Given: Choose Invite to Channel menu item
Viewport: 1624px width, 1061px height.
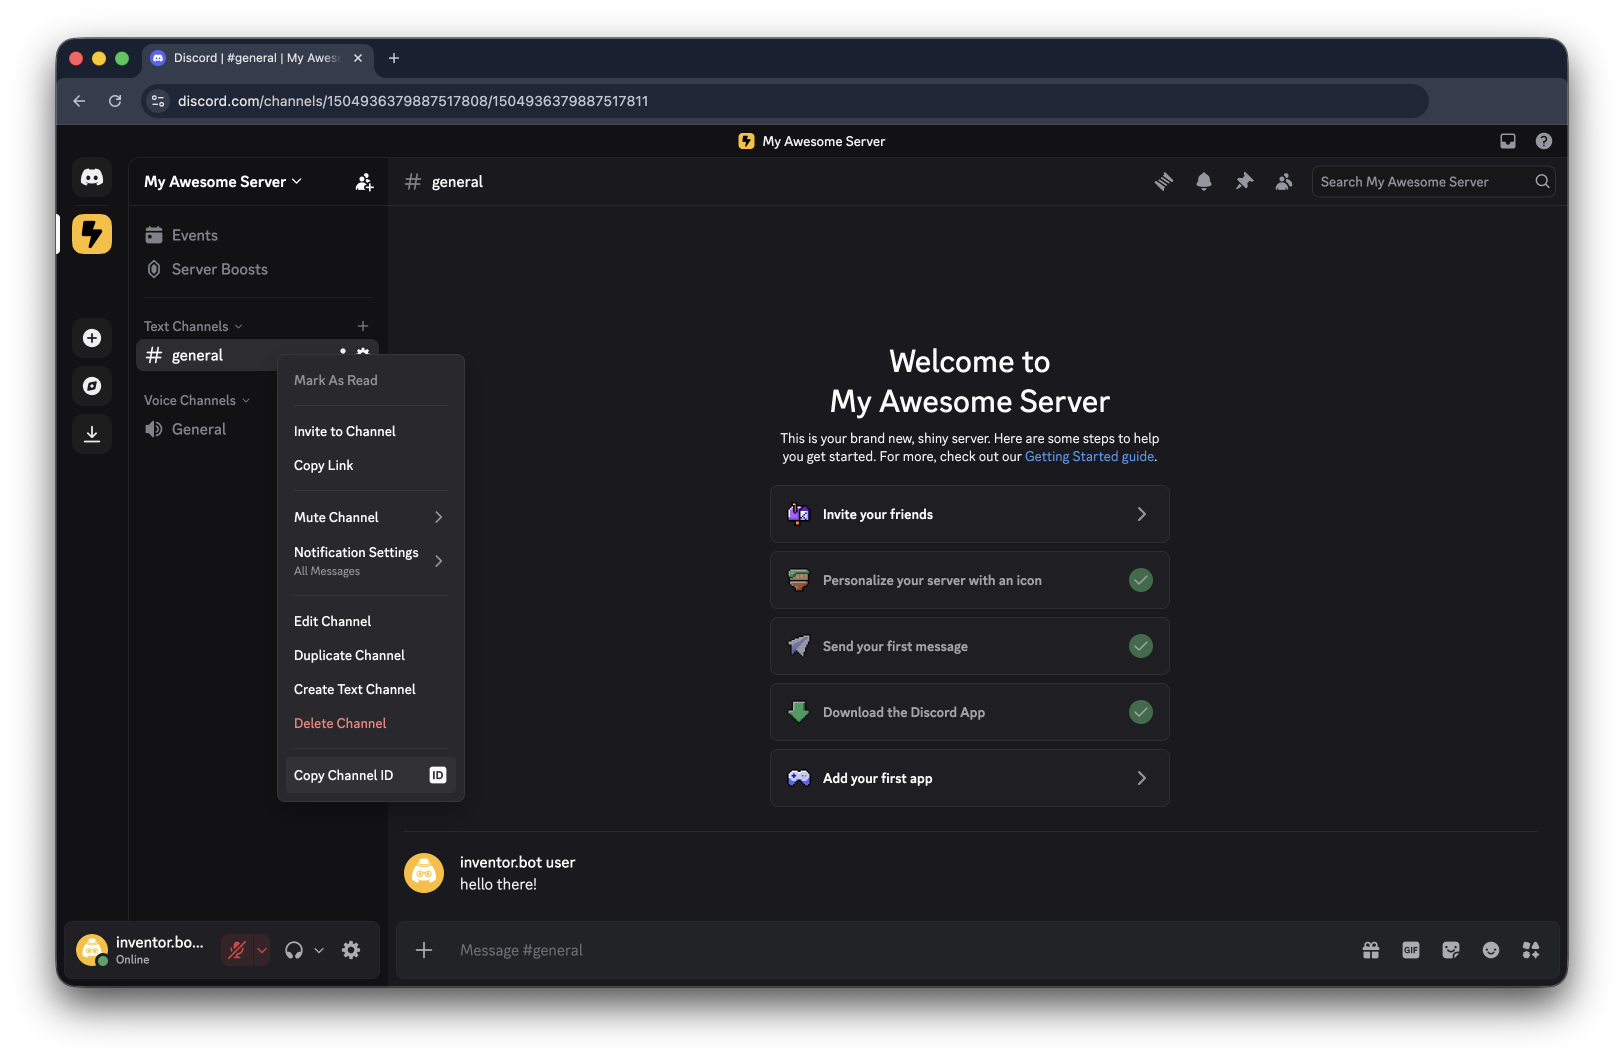Looking at the screenshot, I should 371,431.
